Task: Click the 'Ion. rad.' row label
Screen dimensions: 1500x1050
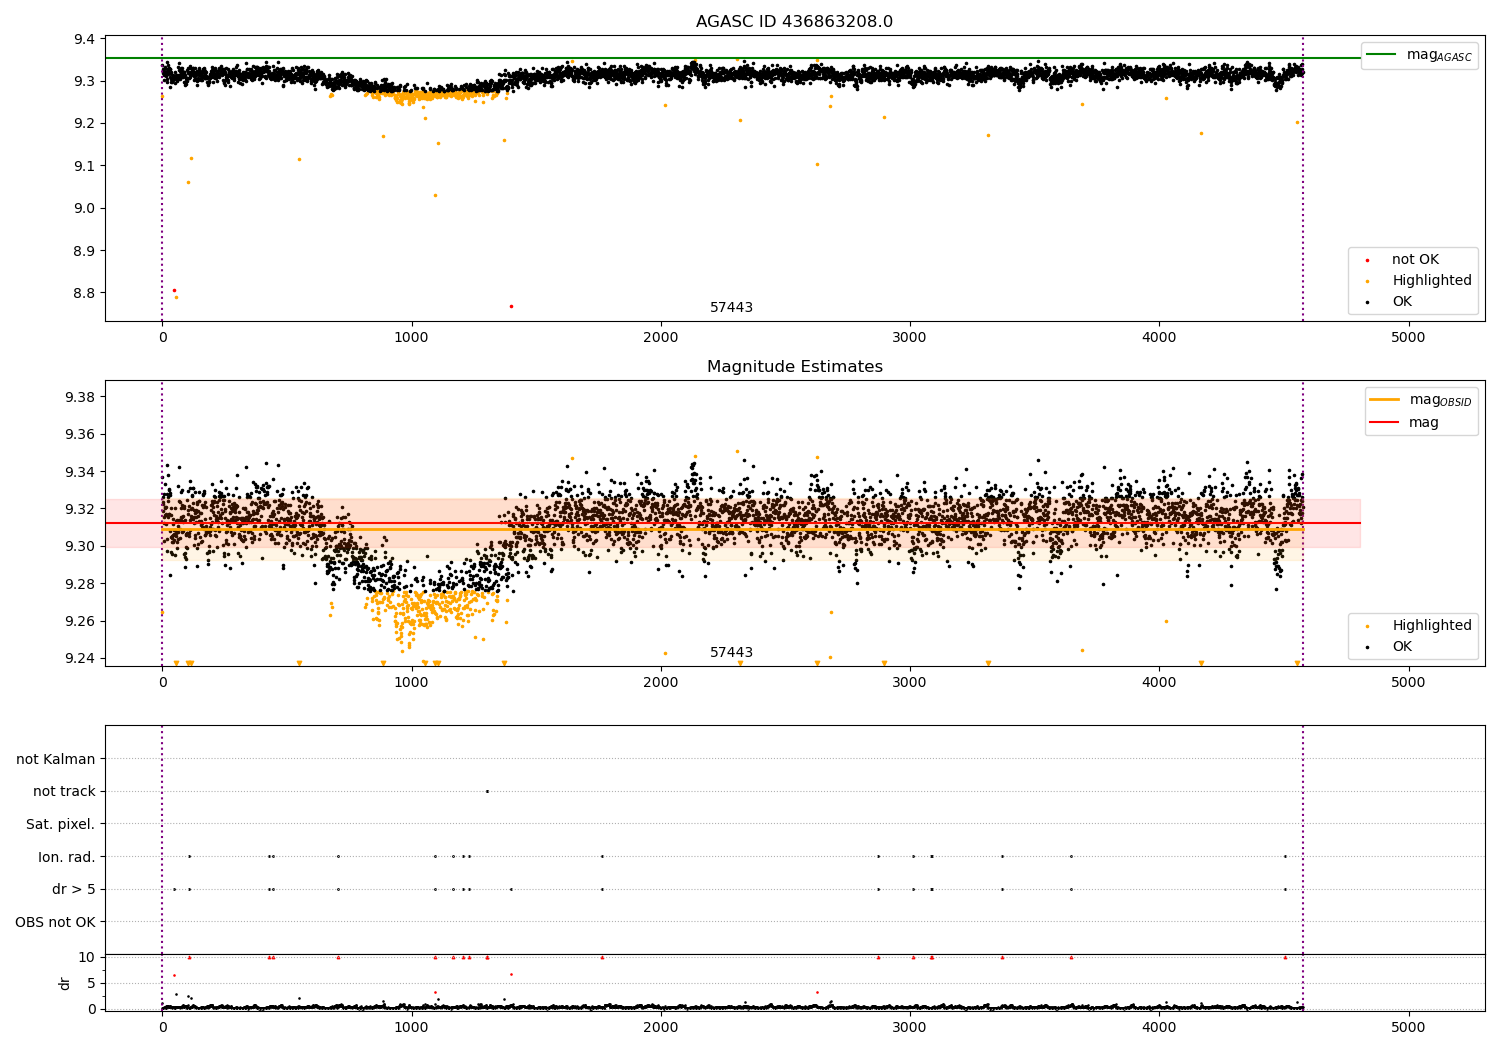Action: 67,857
